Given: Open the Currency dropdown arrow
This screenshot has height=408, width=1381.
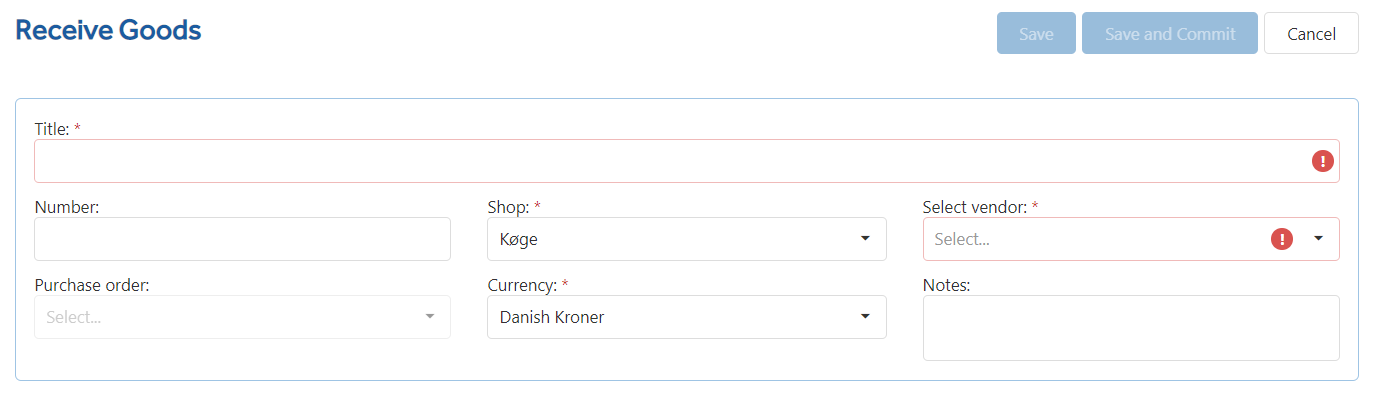Looking at the screenshot, I should click(865, 317).
